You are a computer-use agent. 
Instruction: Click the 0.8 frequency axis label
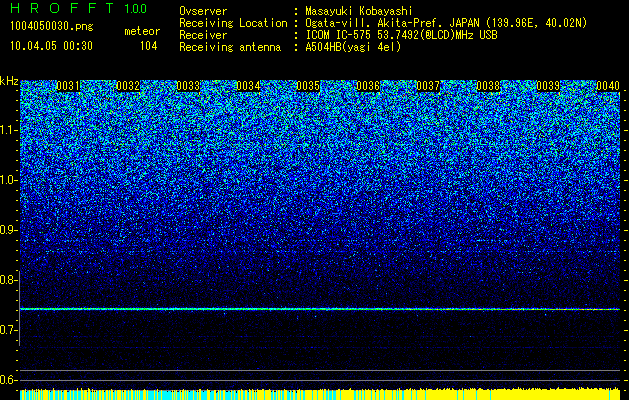pos(8,280)
